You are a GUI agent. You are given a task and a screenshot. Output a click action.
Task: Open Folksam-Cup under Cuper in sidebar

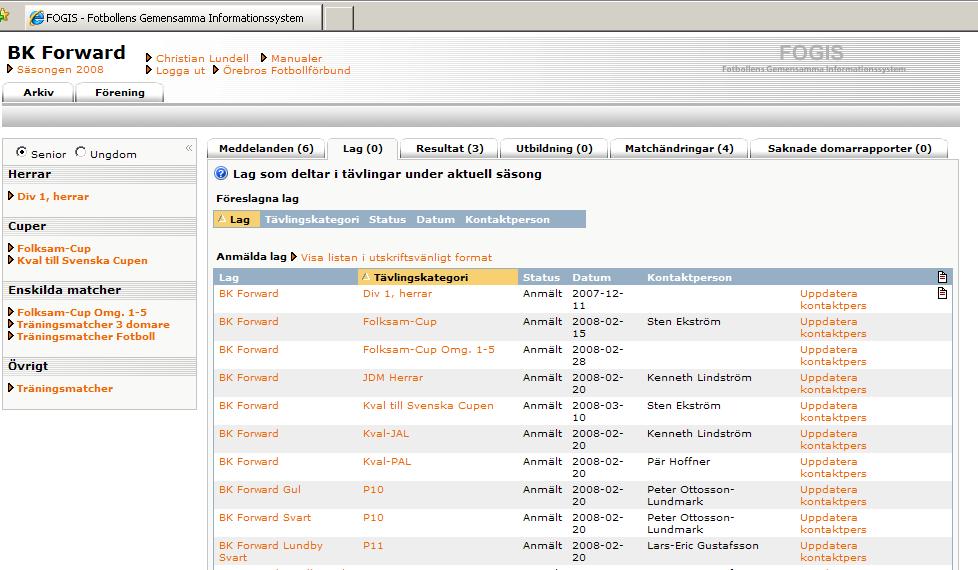click(x=54, y=248)
